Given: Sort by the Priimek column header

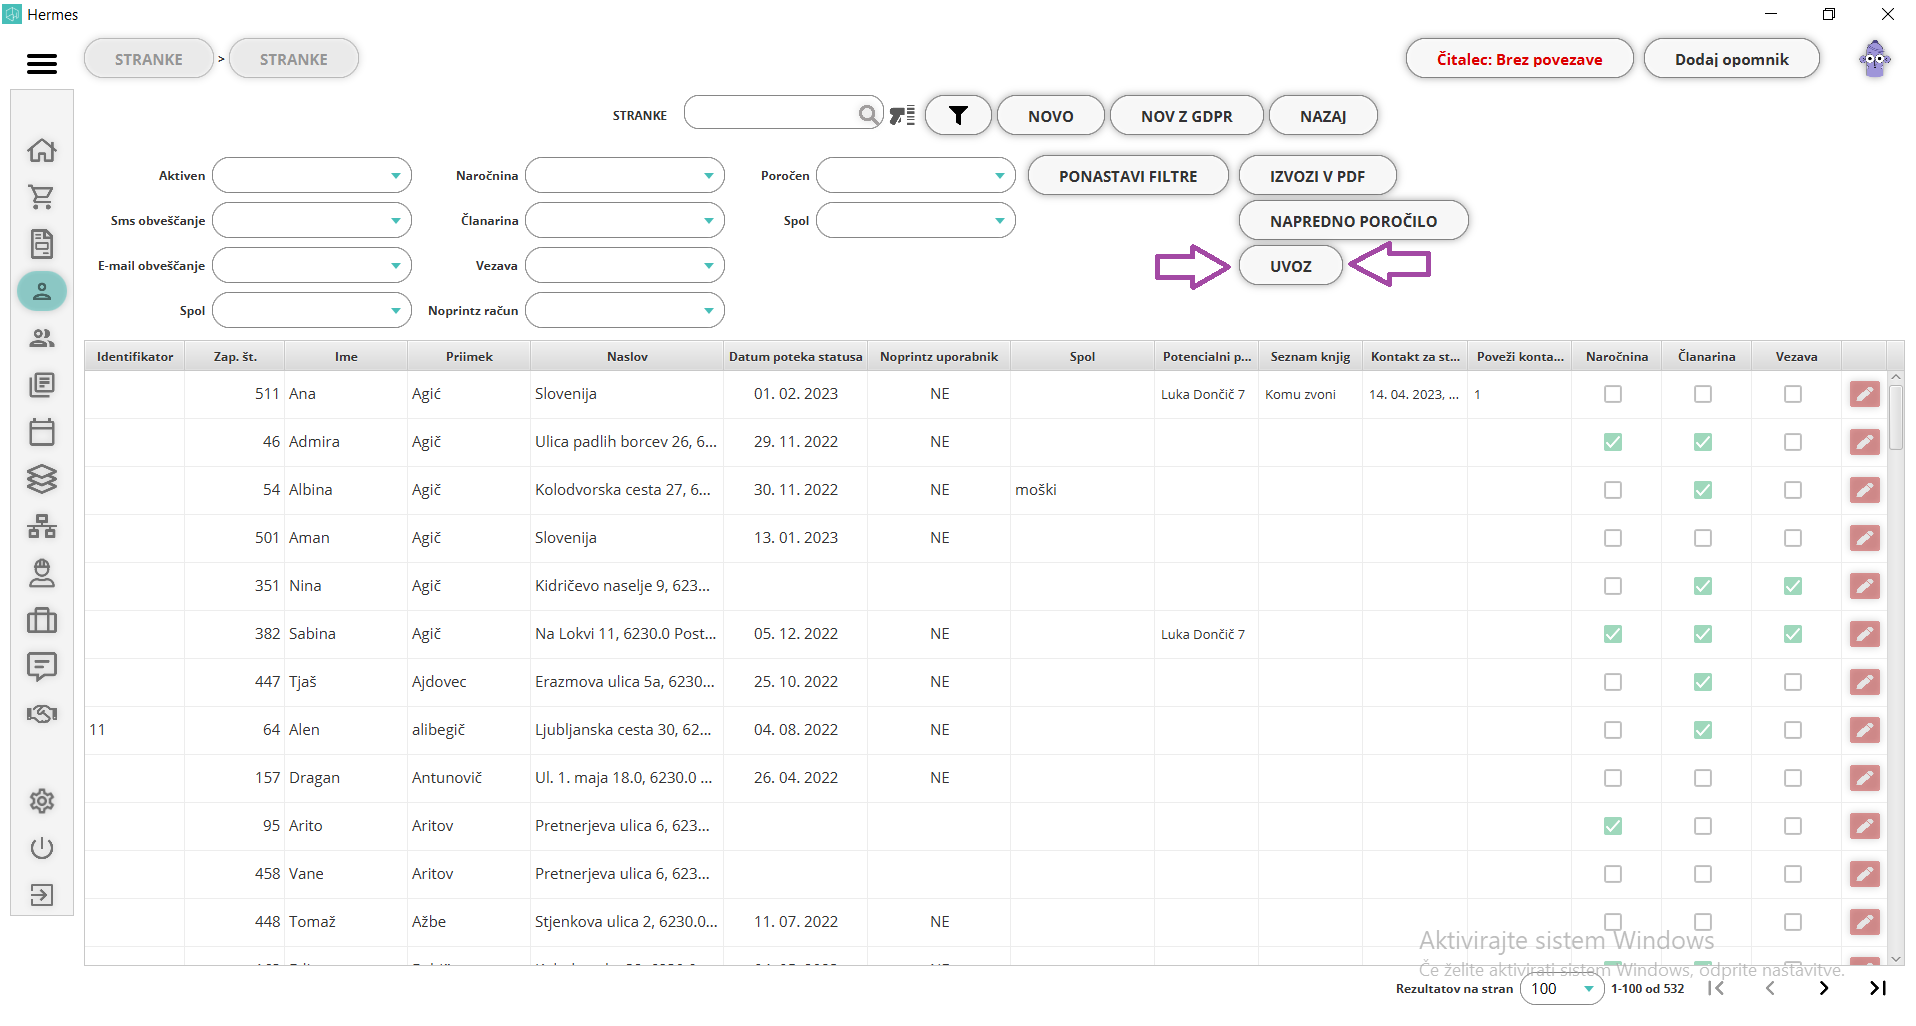Looking at the screenshot, I should (469, 356).
